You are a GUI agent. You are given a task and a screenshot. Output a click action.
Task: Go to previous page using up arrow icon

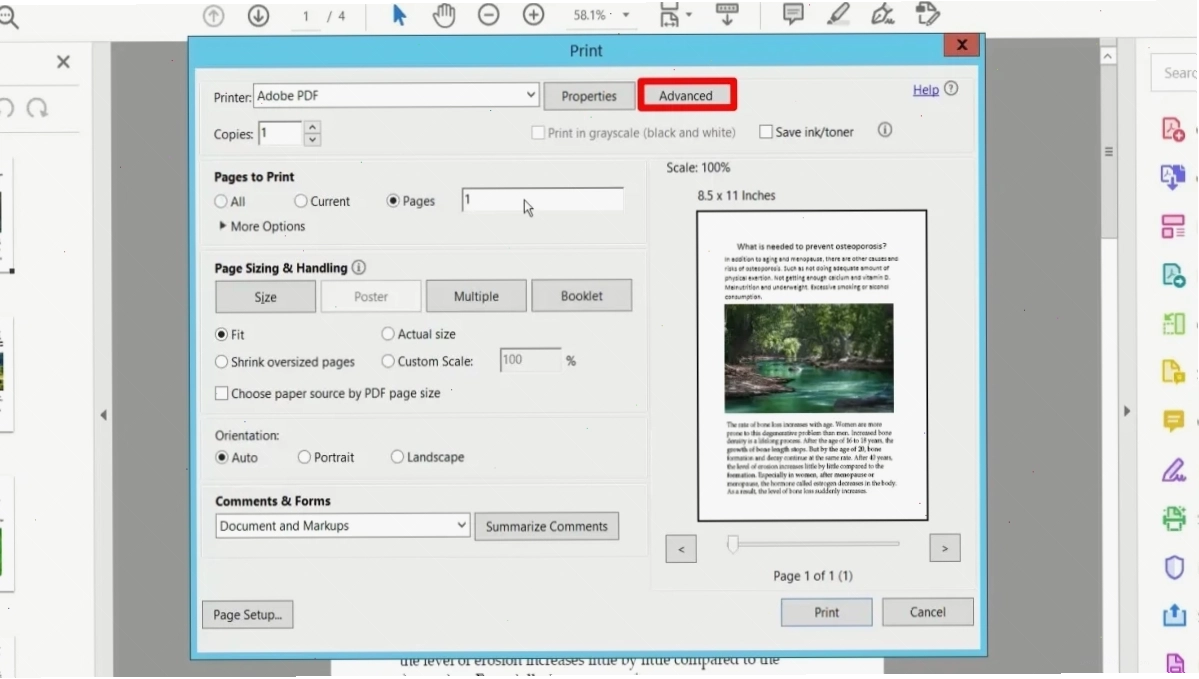coord(213,15)
